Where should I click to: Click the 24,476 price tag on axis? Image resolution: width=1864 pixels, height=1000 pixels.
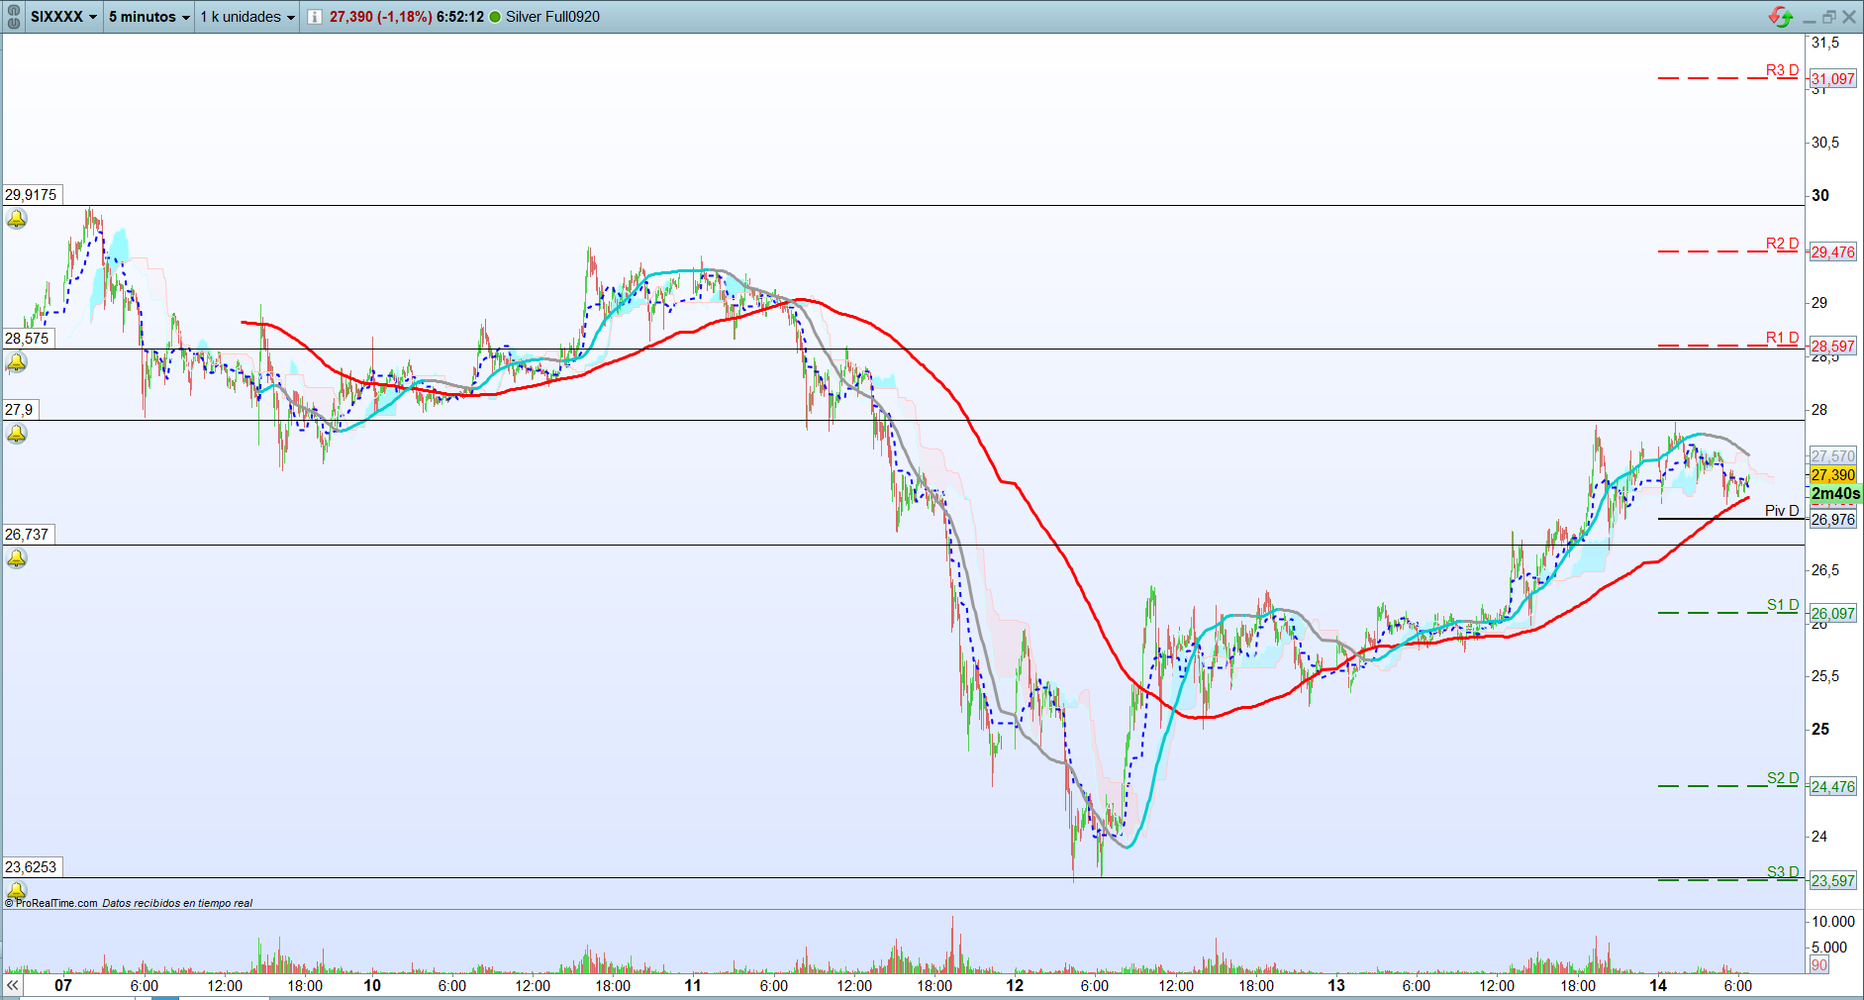coord(1833,787)
